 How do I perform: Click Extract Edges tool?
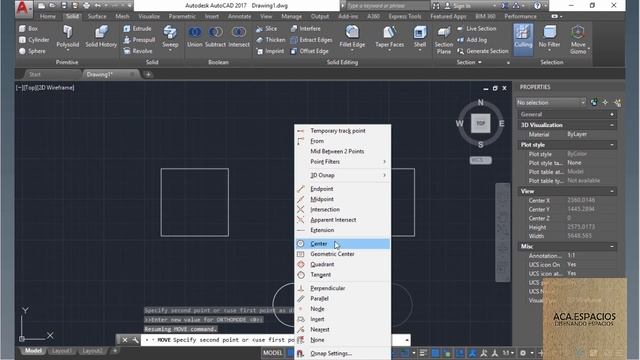point(311,40)
